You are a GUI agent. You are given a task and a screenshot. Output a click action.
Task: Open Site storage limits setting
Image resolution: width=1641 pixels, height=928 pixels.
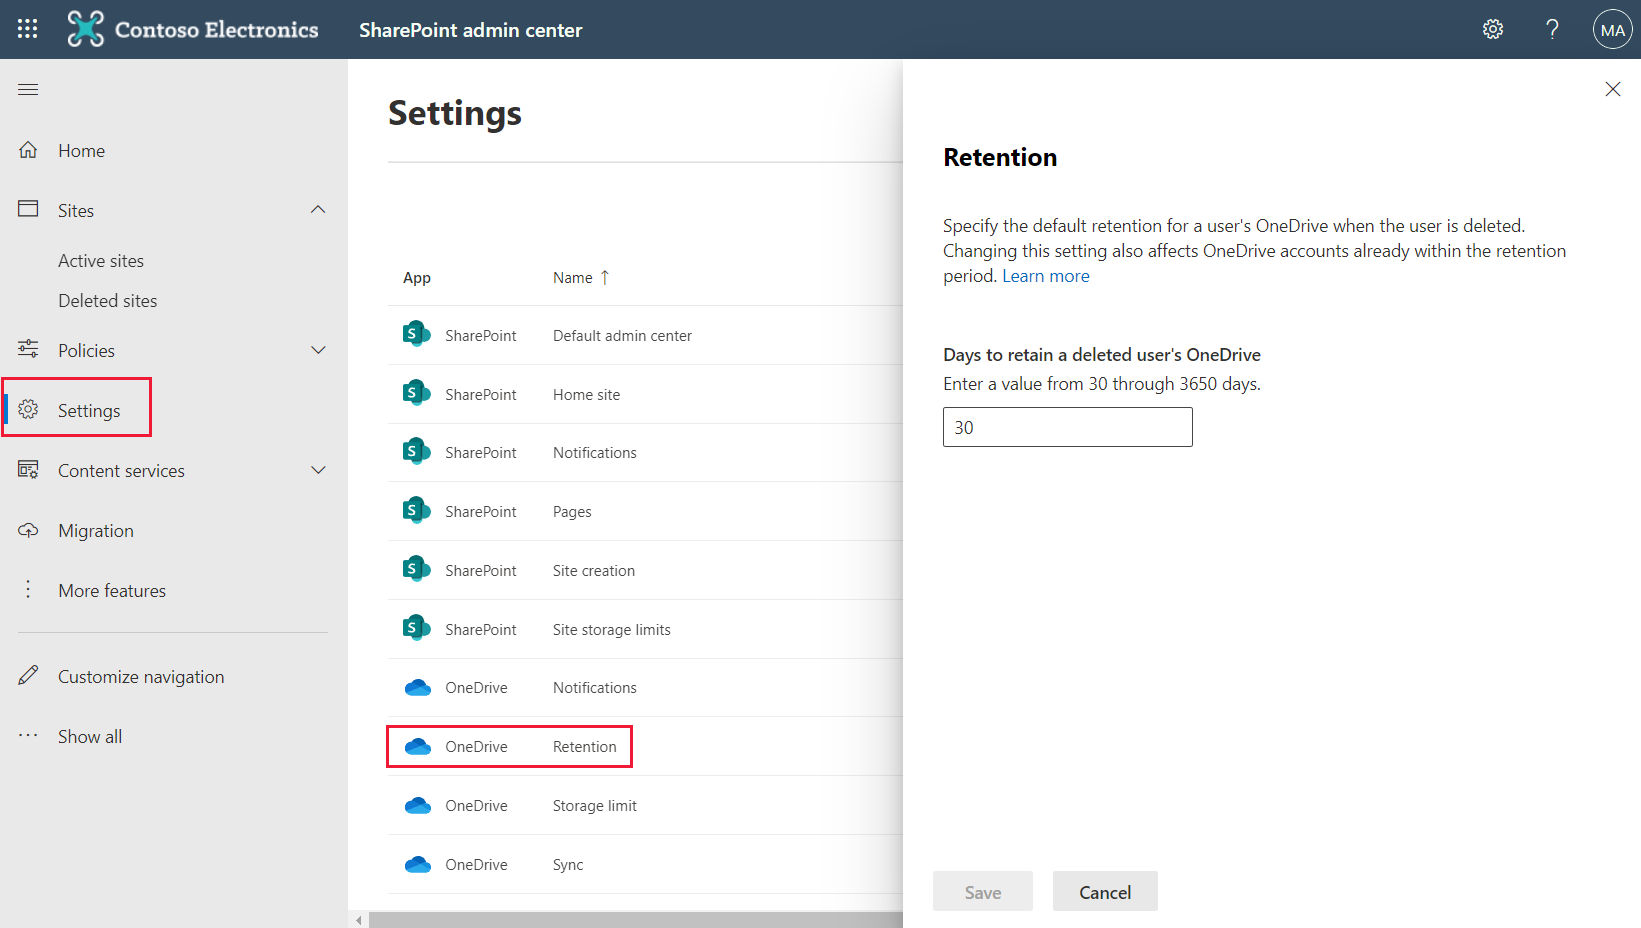click(611, 630)
